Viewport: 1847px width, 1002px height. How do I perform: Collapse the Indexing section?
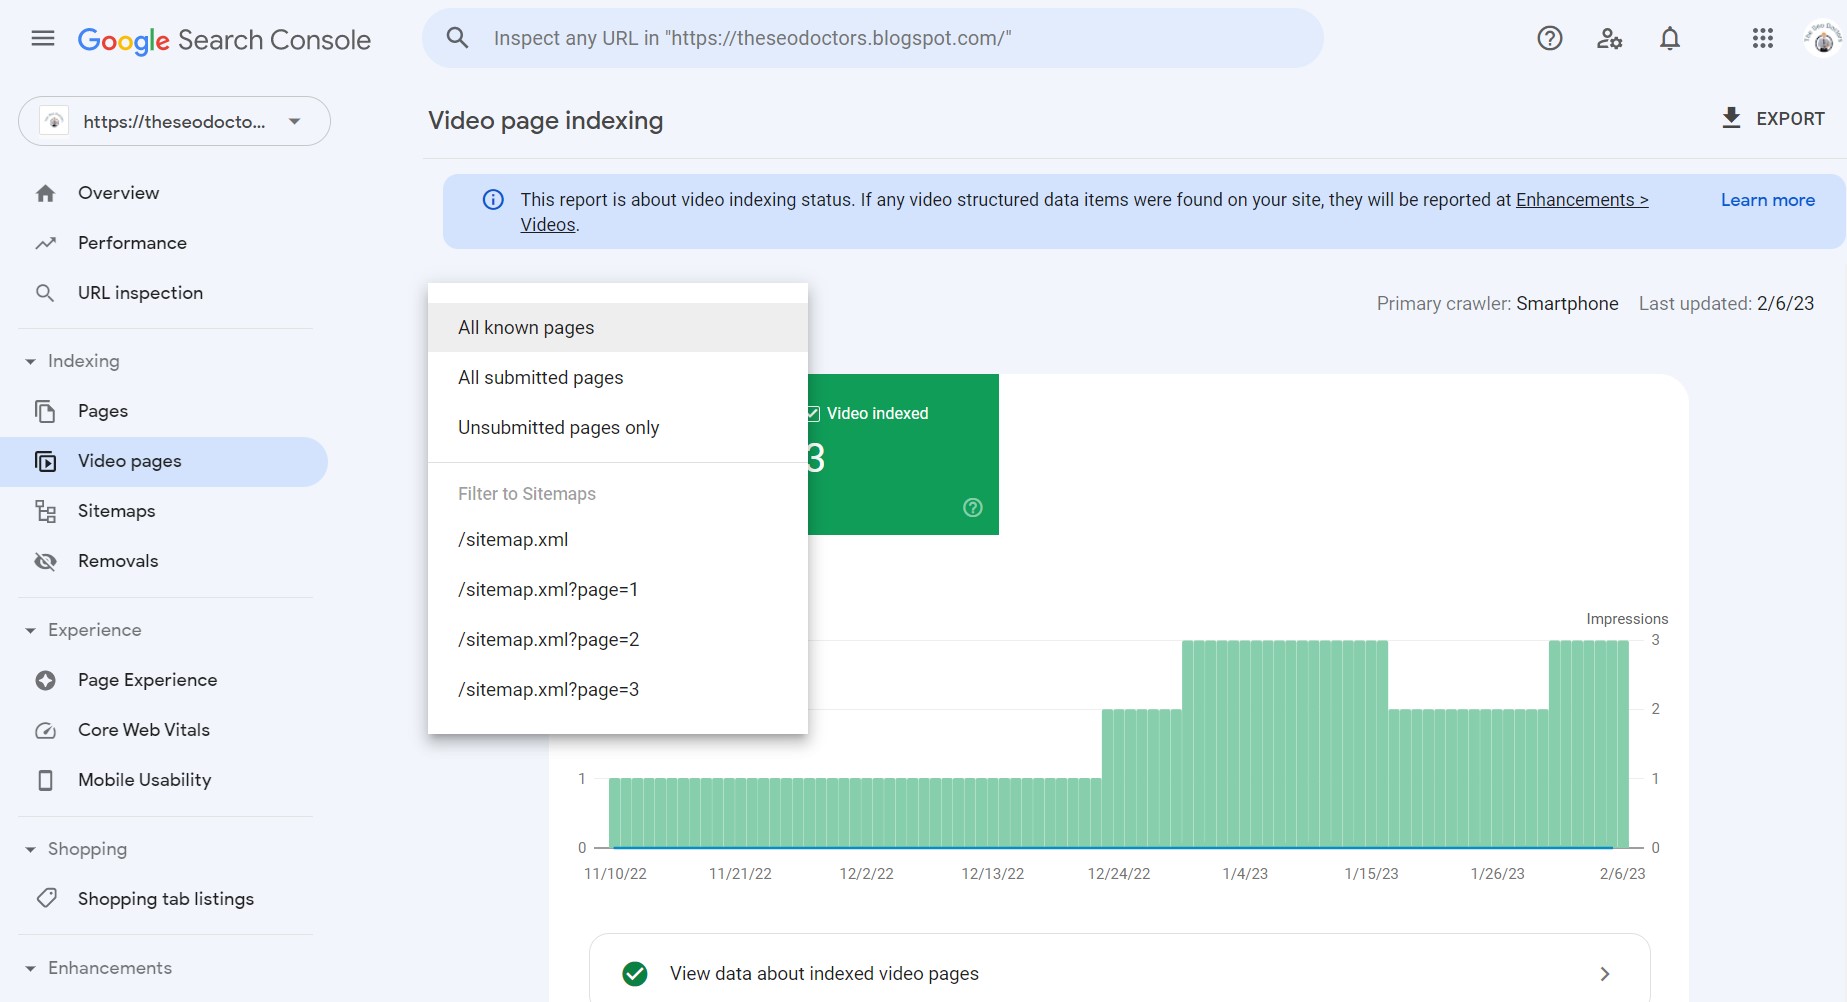tap(31, 361)
